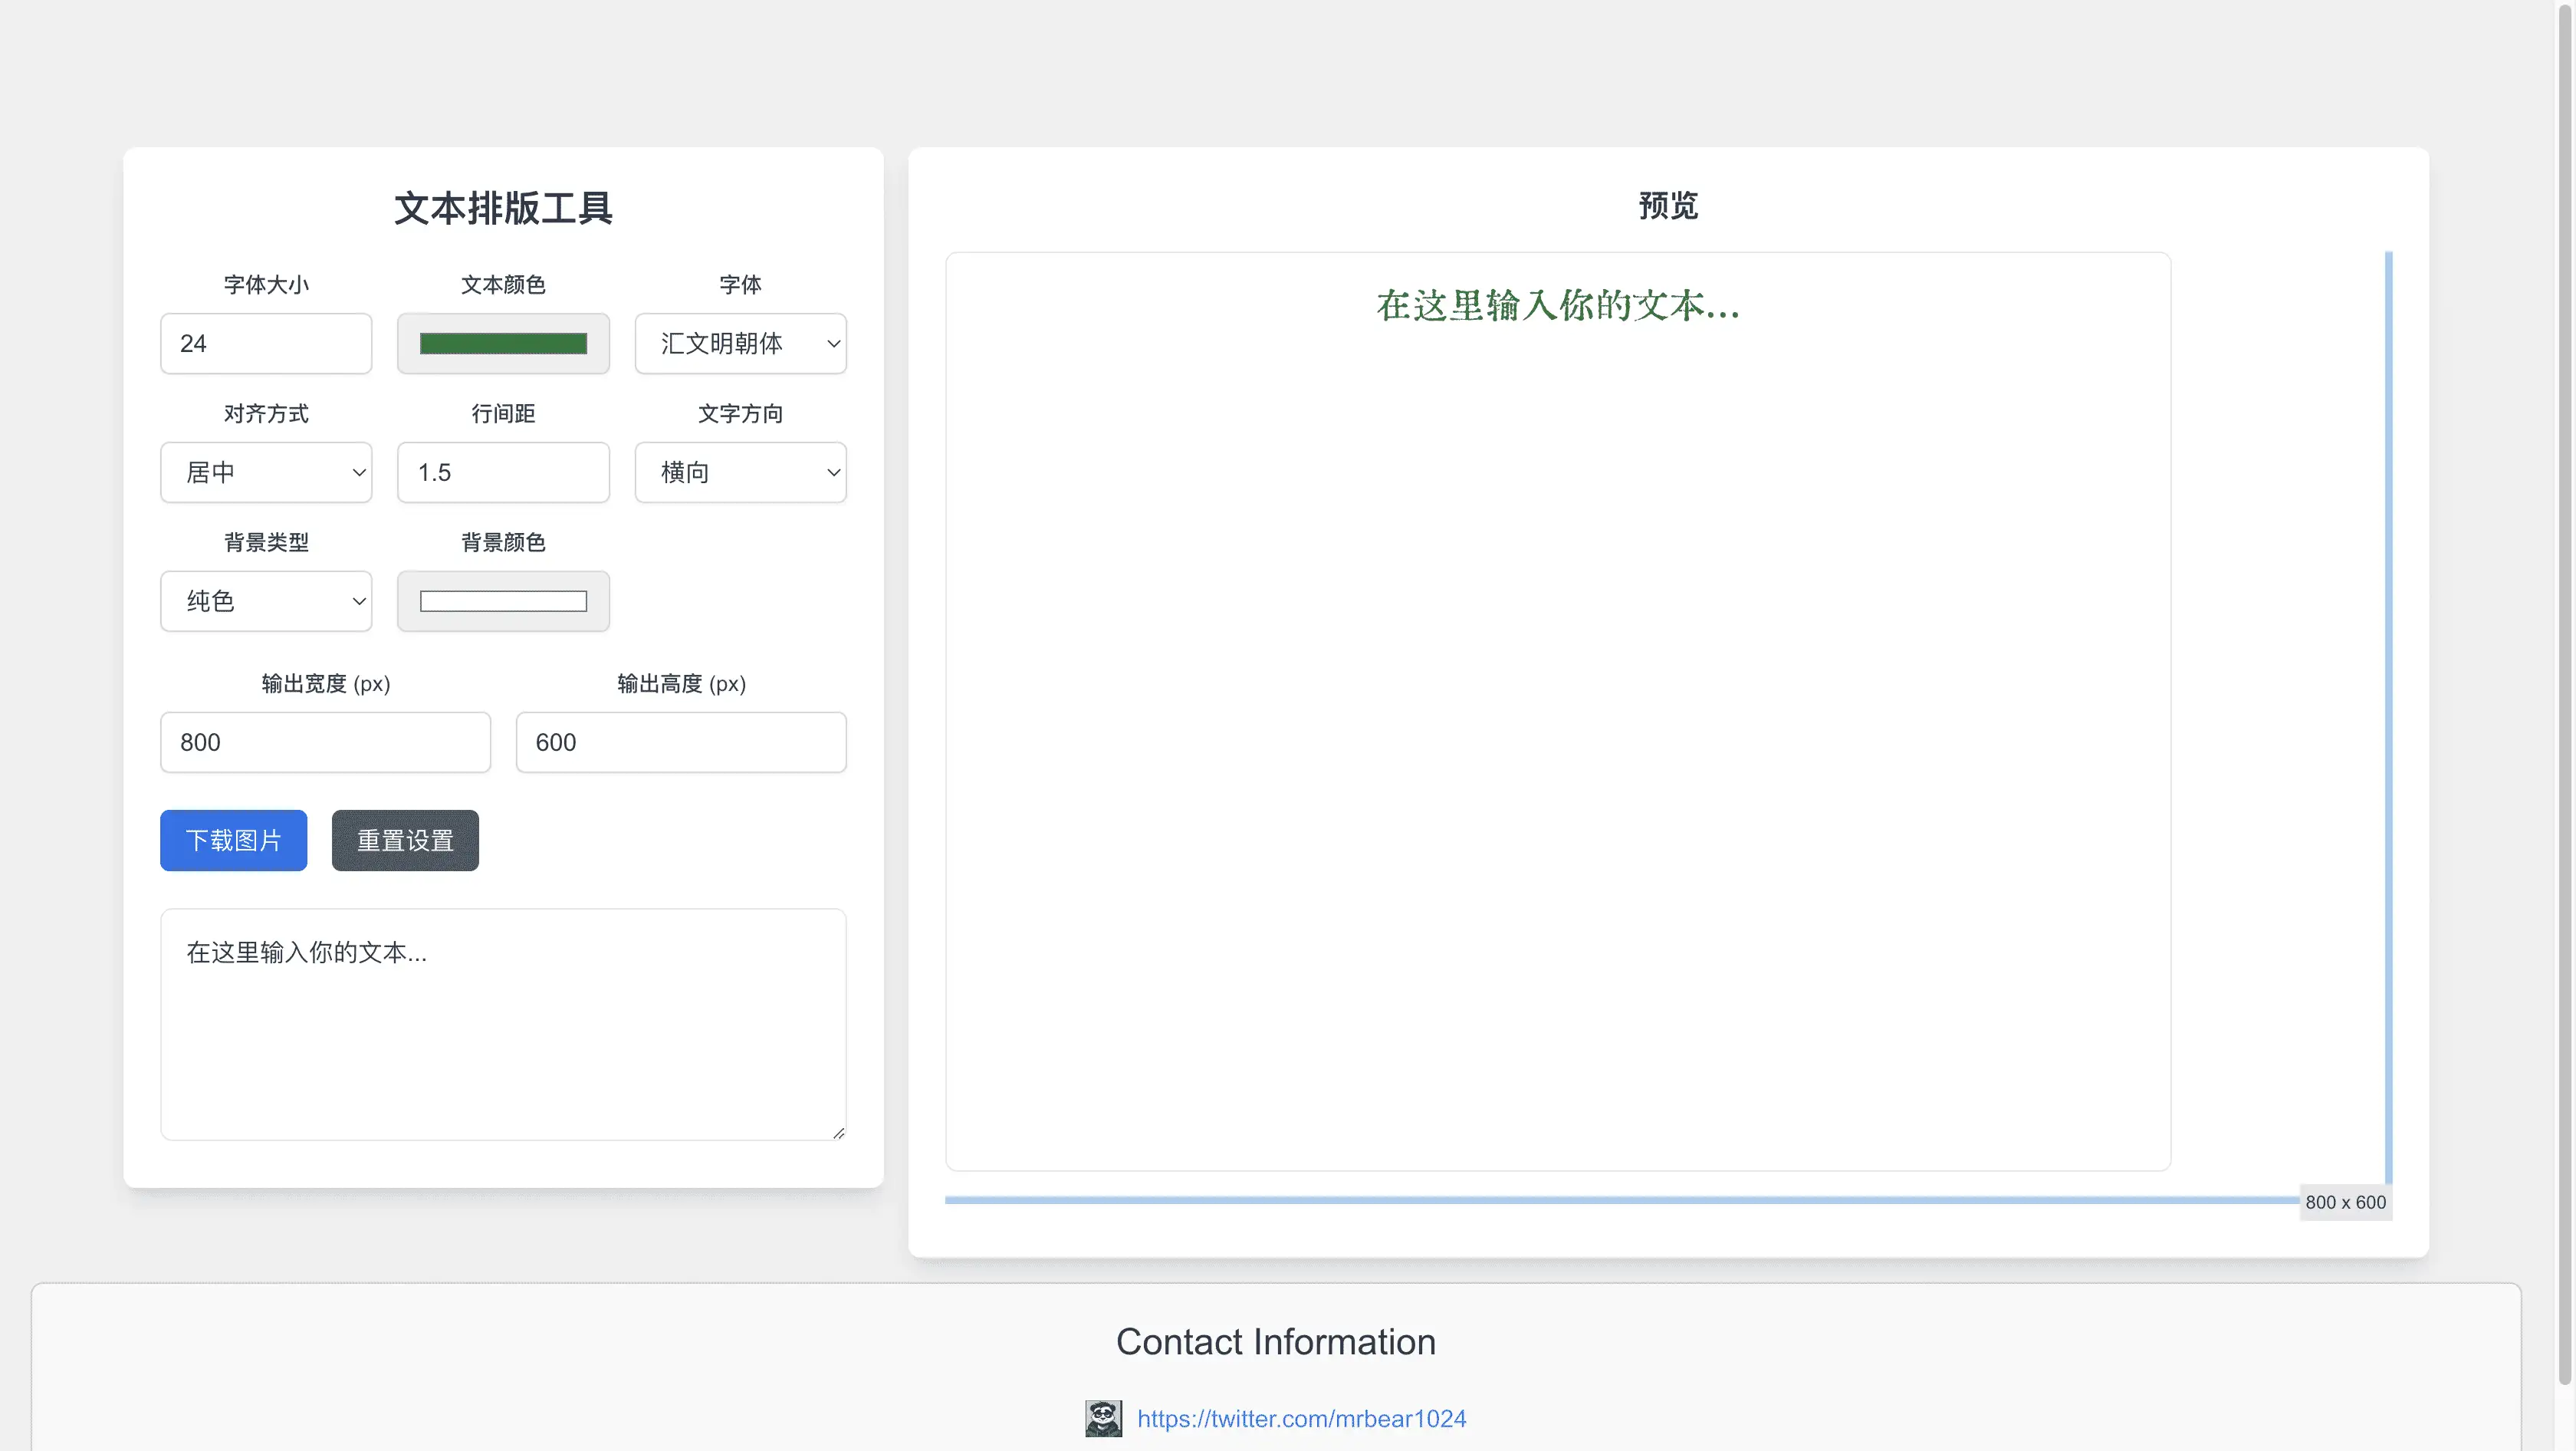Click the 字体大小 field containing 24

[x=266, y=344]
